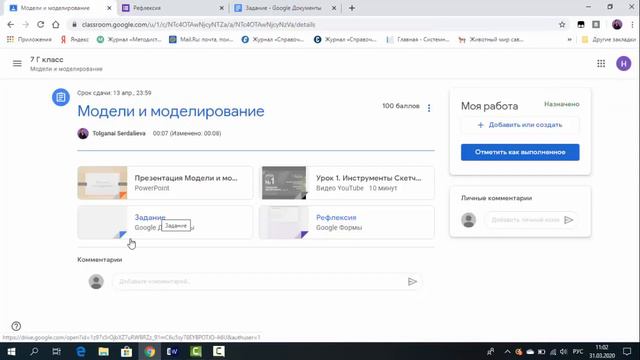Expand the bookmarks overflow chevron
Image resolution: width=640 pixels, height=360 pixels.
(x=569, y=40)
